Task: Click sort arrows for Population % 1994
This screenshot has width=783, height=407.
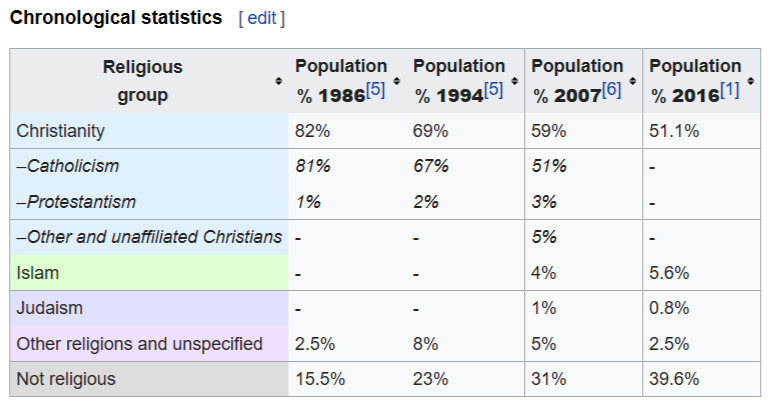Action: click(x=514, y=82)
